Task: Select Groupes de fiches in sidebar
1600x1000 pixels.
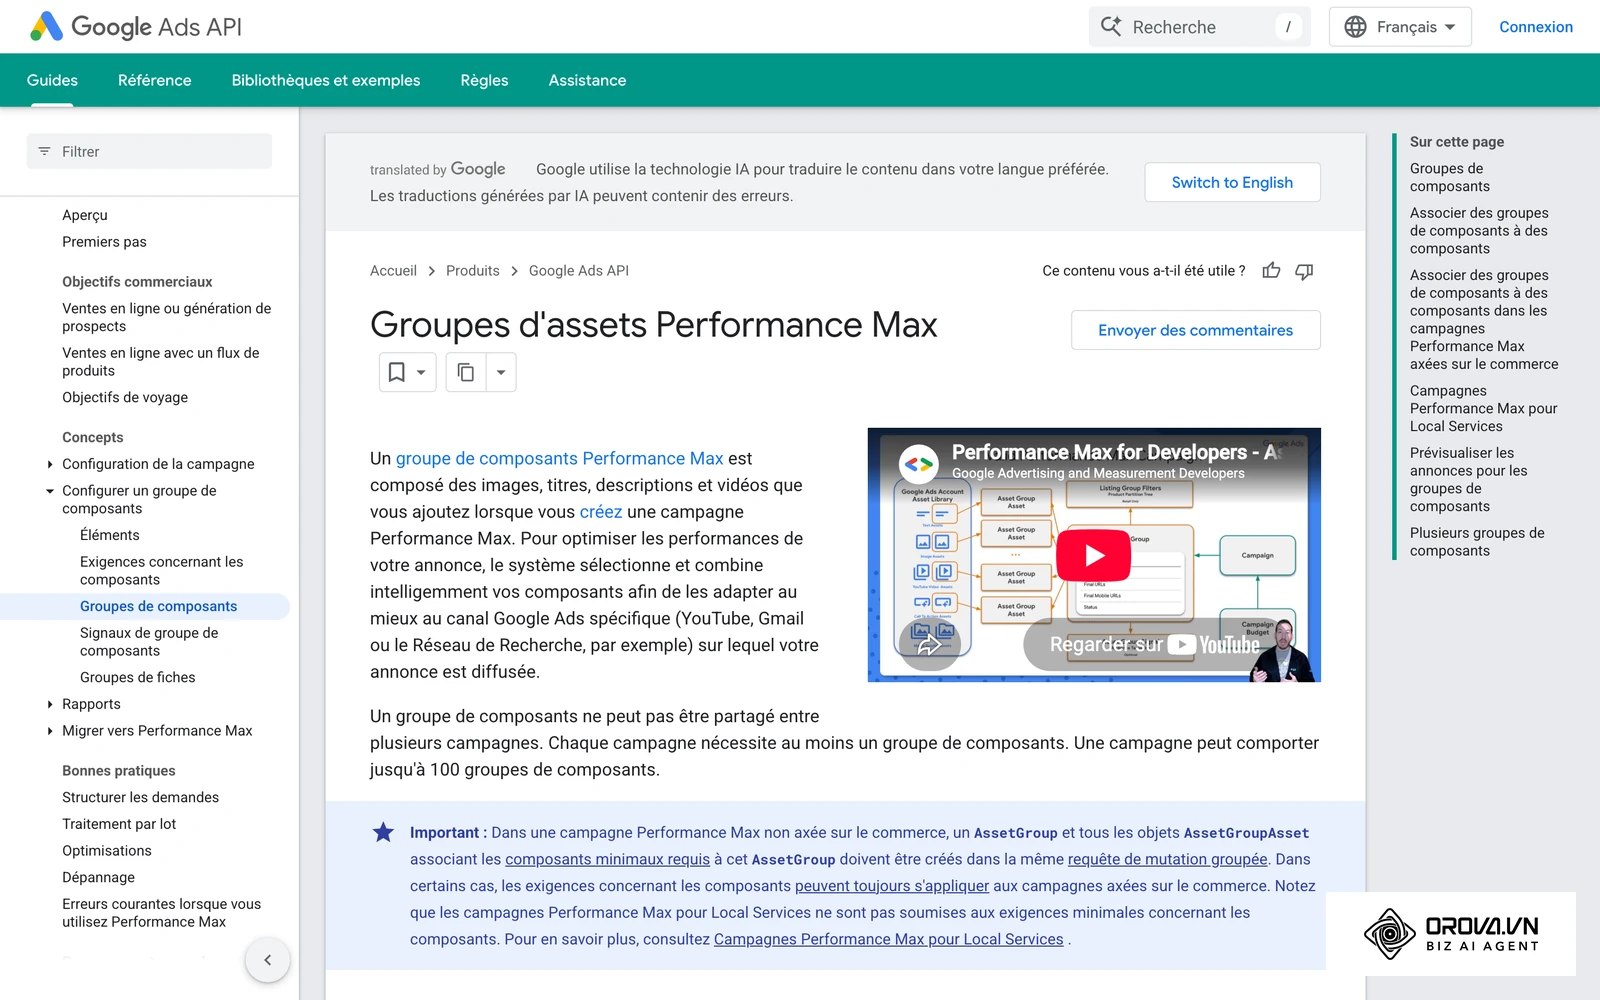Action: click(138, 677)
